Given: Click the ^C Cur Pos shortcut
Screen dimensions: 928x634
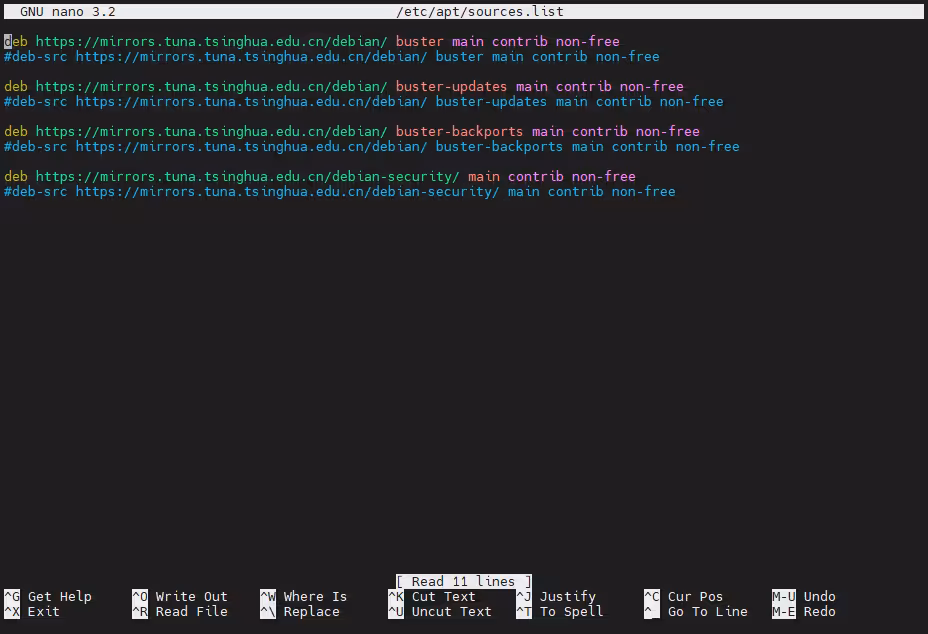Looking at the screenshot, I should (684, 596).
